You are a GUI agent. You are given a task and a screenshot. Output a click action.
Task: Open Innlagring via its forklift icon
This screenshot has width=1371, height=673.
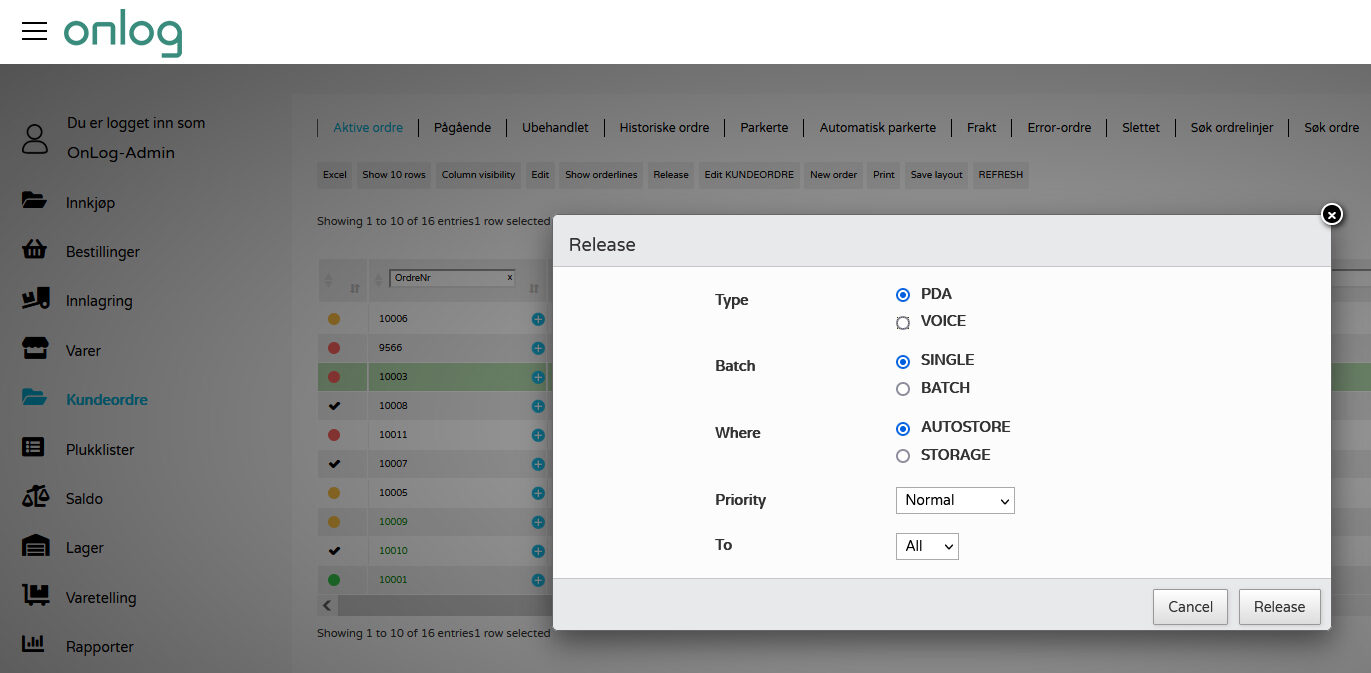(35, 300)
